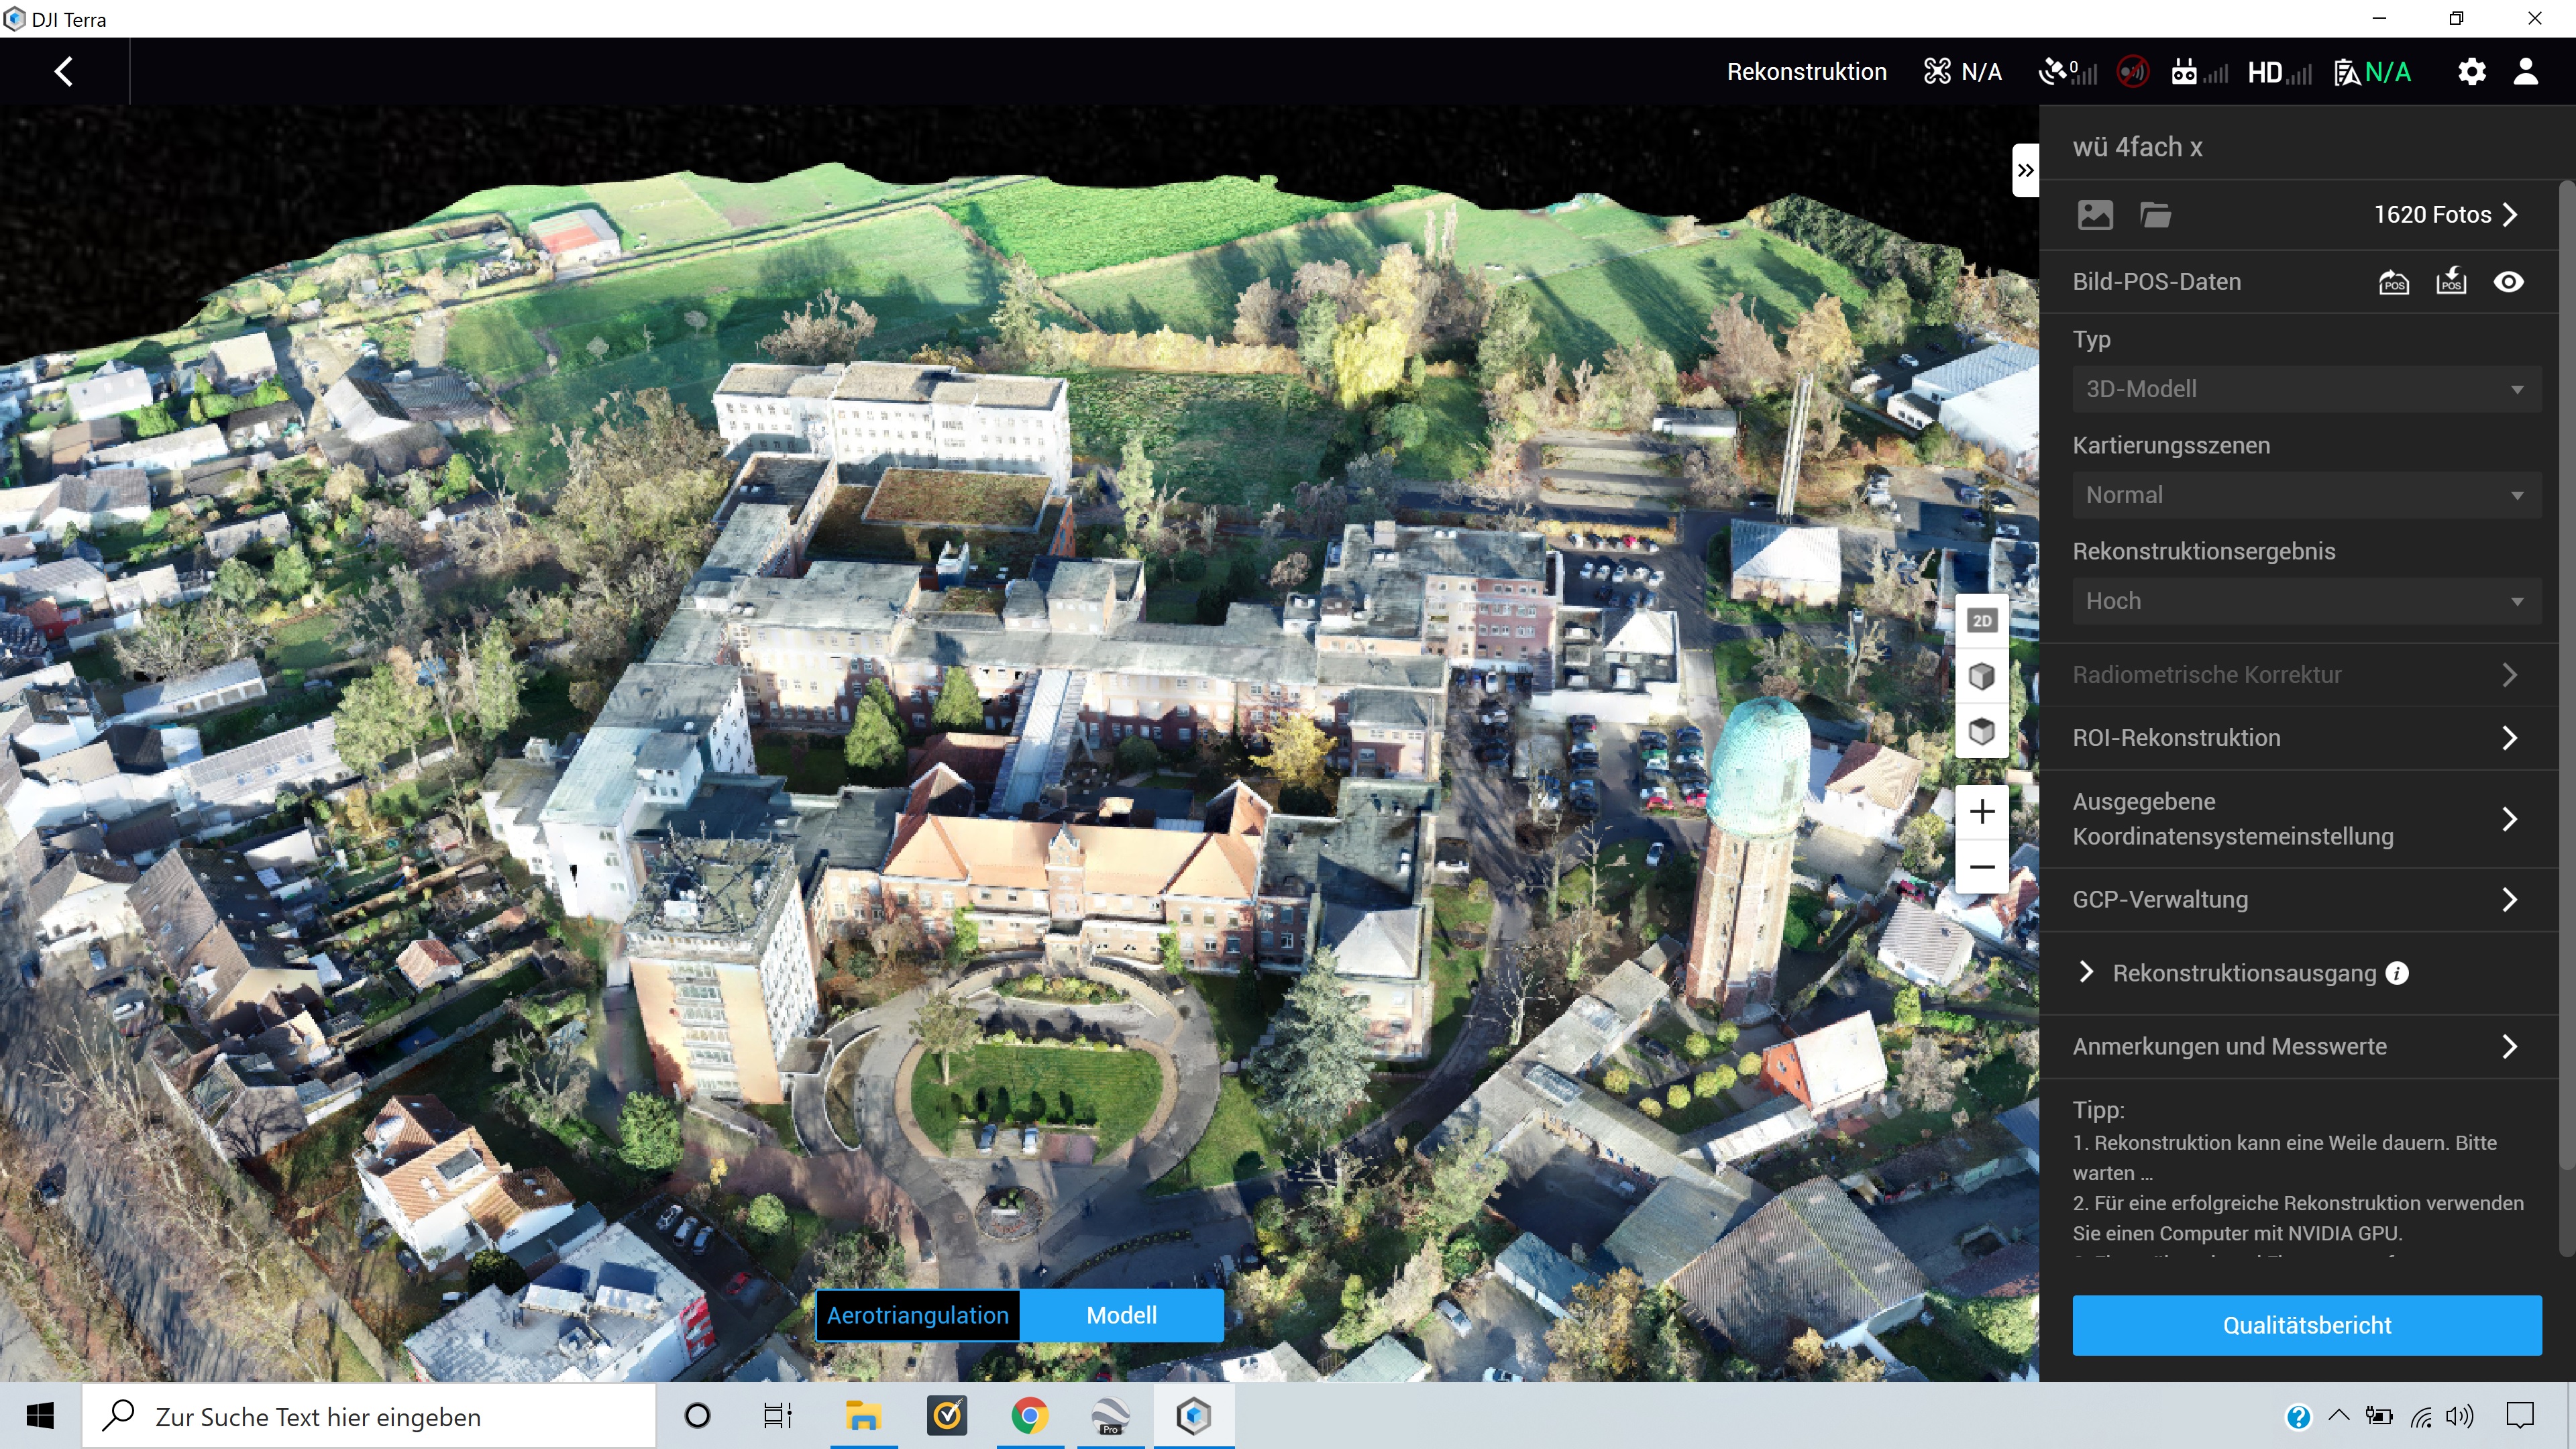This screenshot has height=1449, width=2576.
Task: Click the RTK N/A status icon
Action: click(2371, 72)
